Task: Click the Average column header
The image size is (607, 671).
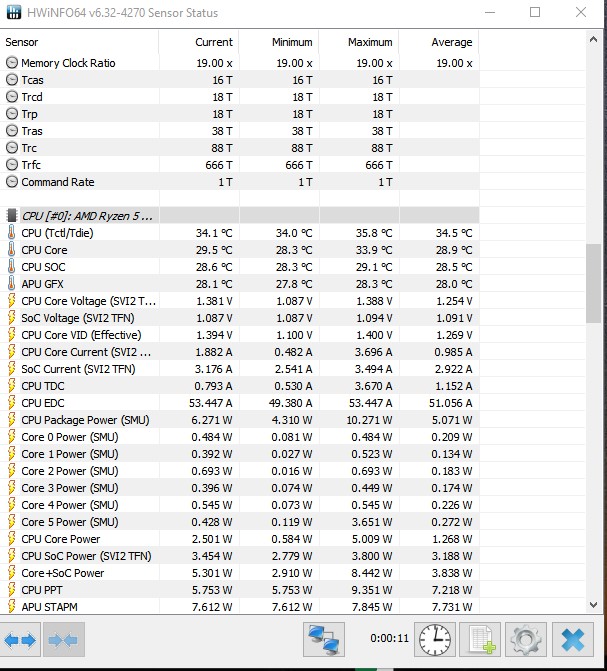Action: (x=439, y=42)
